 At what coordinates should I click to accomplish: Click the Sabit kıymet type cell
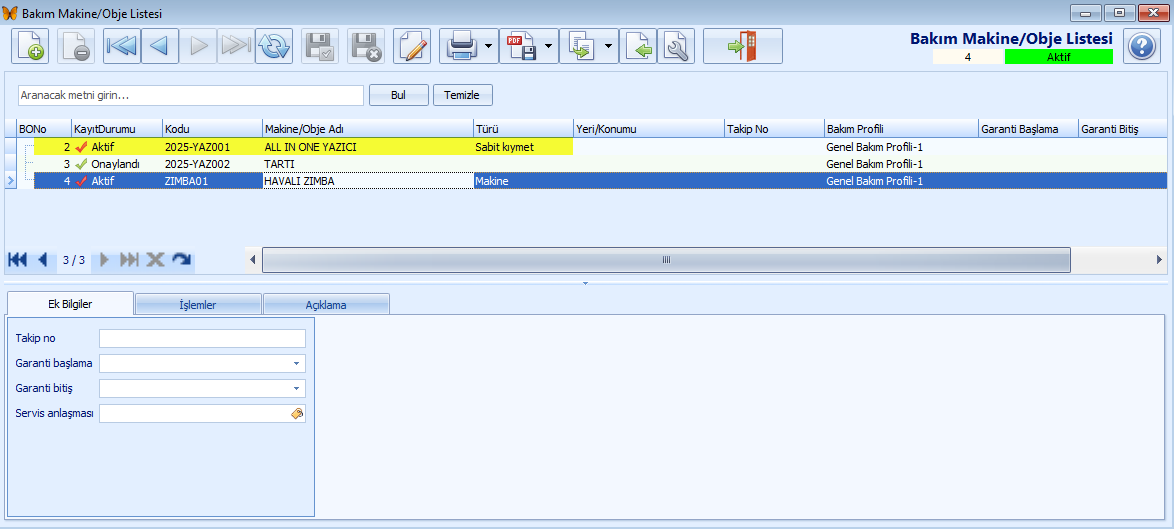pos(523,147)
